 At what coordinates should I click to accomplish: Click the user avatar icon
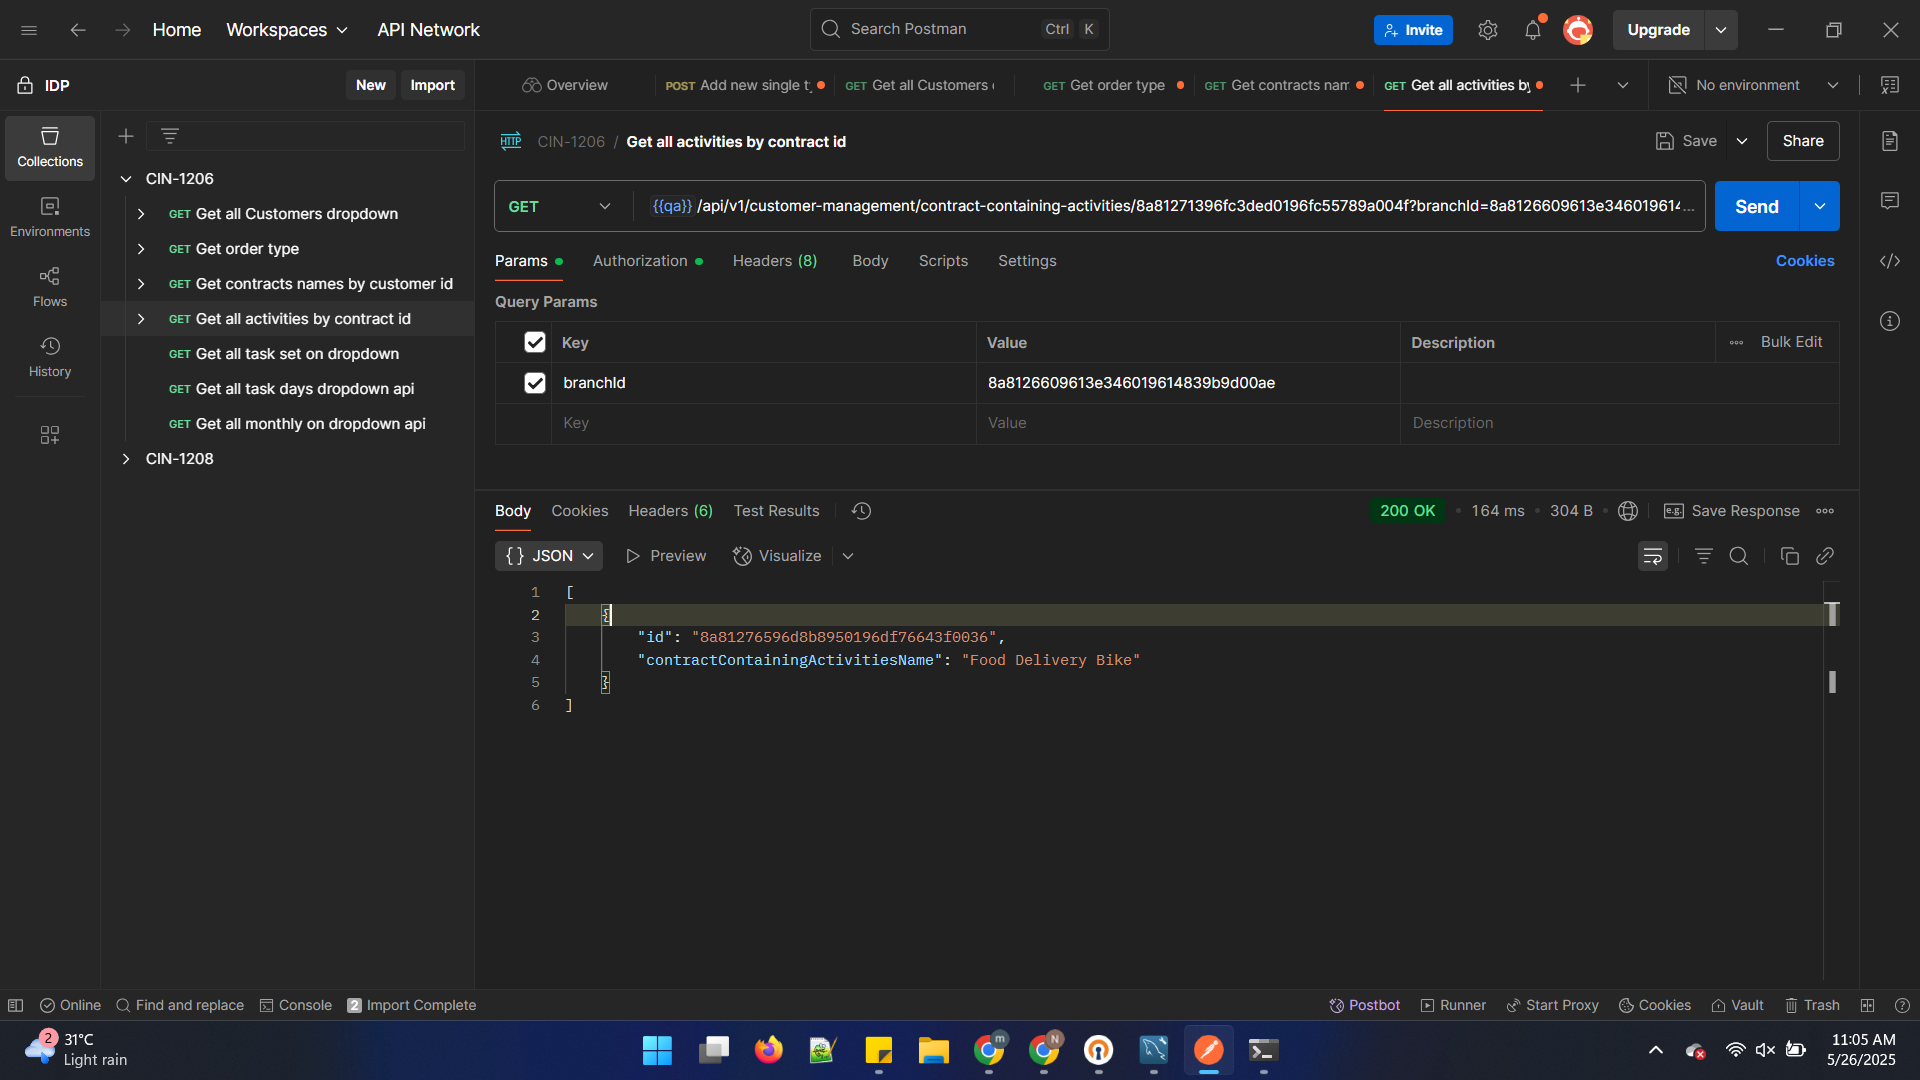[1578, 30]
